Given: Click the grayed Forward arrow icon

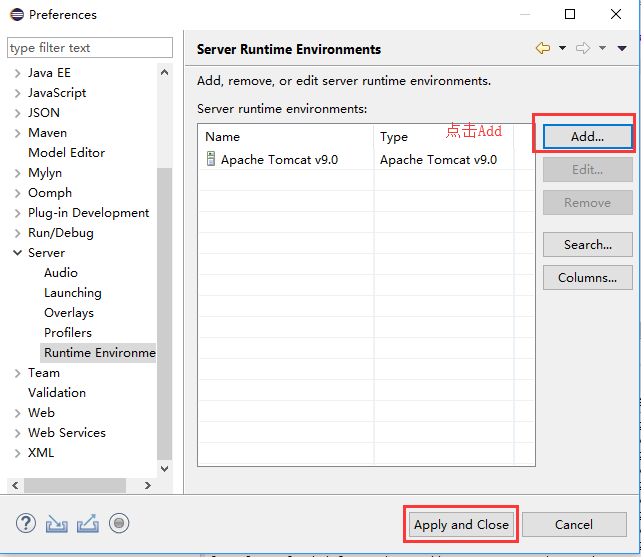Looking at the screenshot, I should tap(583, 48).
